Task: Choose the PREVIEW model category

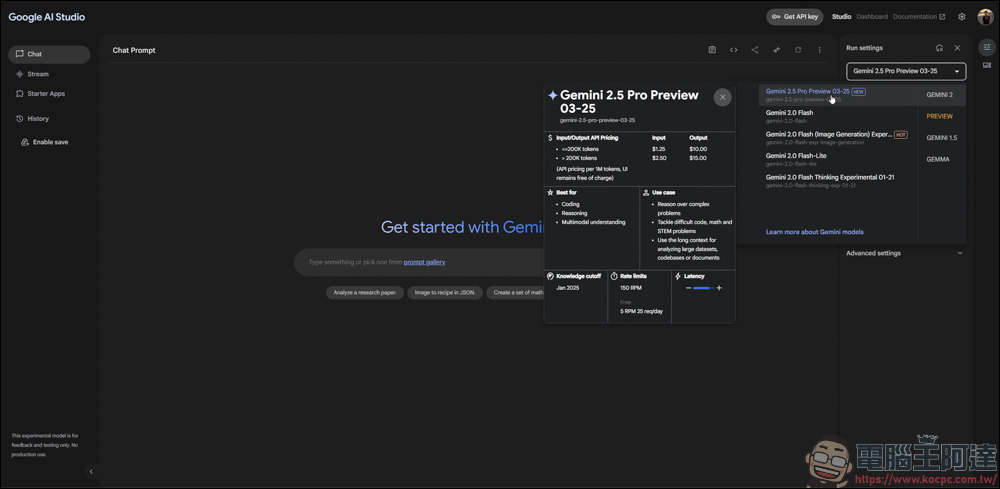Action: tap(941, 116)
